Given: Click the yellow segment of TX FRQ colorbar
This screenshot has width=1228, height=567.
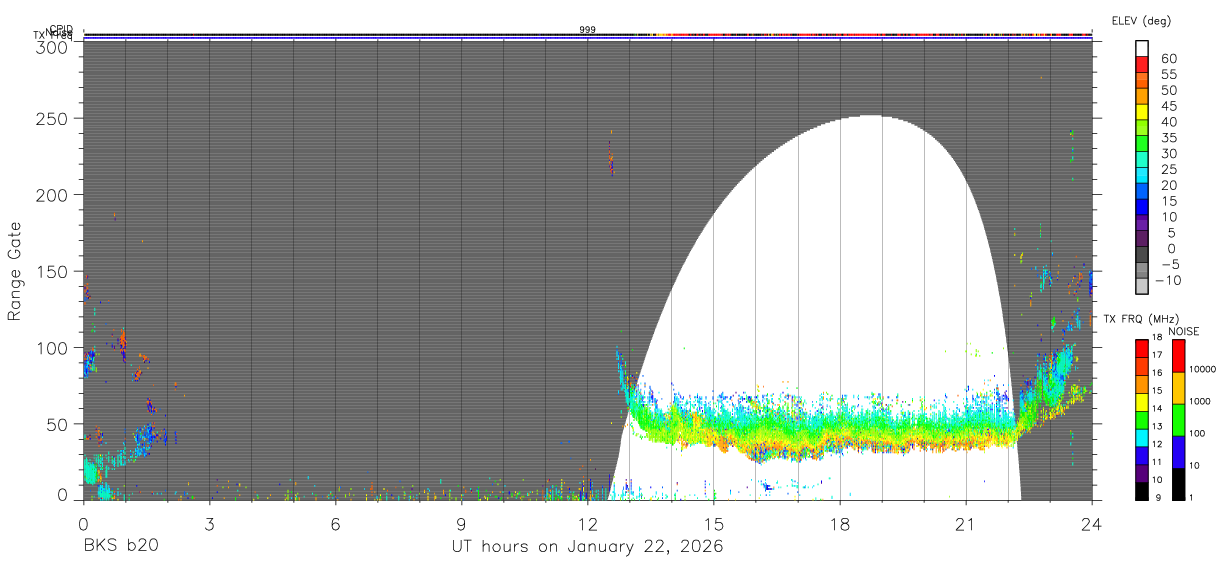Looking at the screenshot, I should [1142, 401].
